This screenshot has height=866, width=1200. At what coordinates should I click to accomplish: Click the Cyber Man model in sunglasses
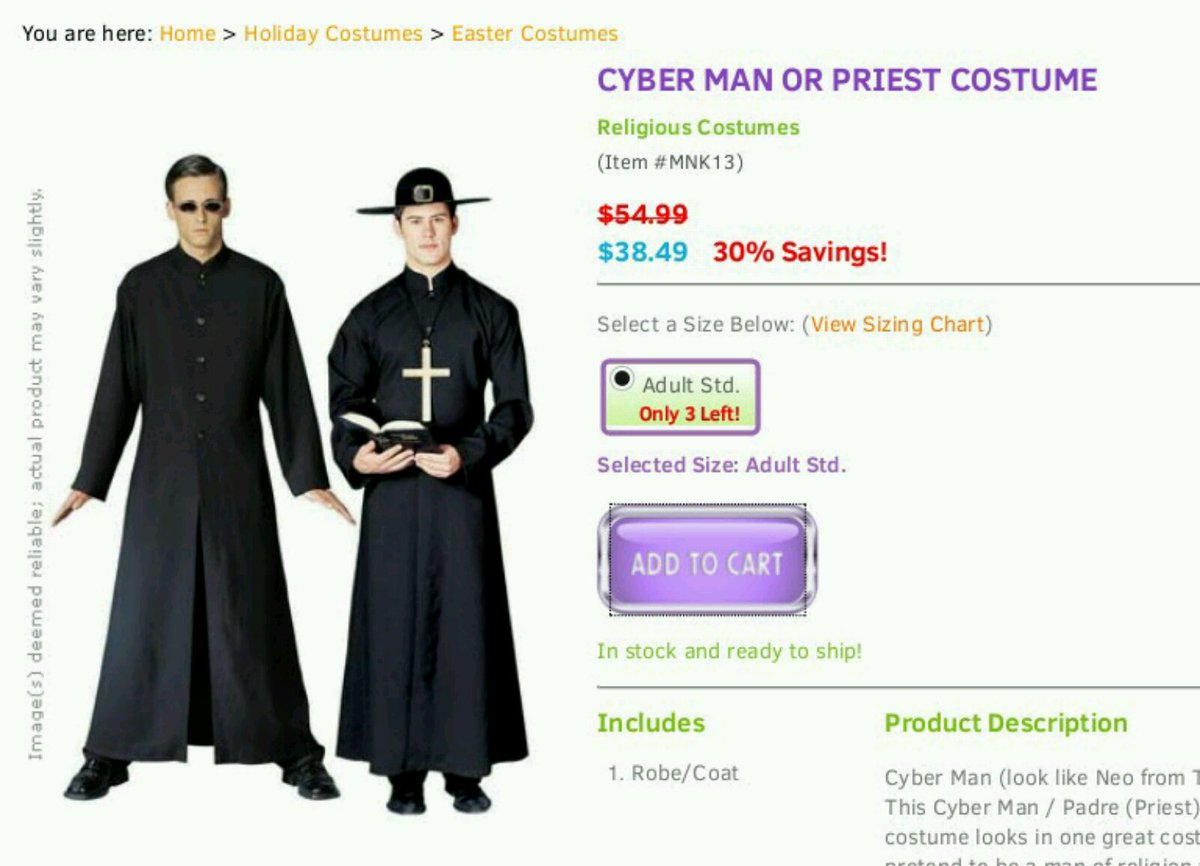(200, 478)
